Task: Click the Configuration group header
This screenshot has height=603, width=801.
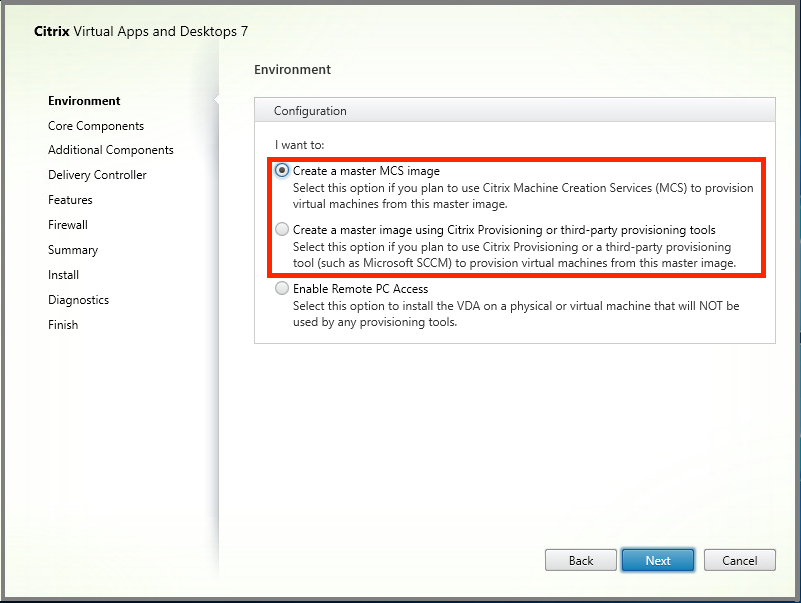Action: [x=311, y=111]
